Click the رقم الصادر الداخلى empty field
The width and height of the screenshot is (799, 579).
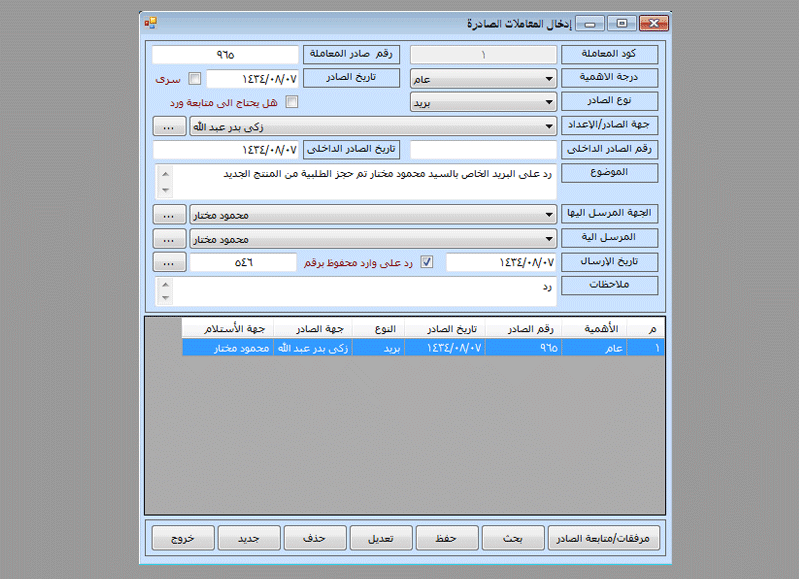click(483, 150)
